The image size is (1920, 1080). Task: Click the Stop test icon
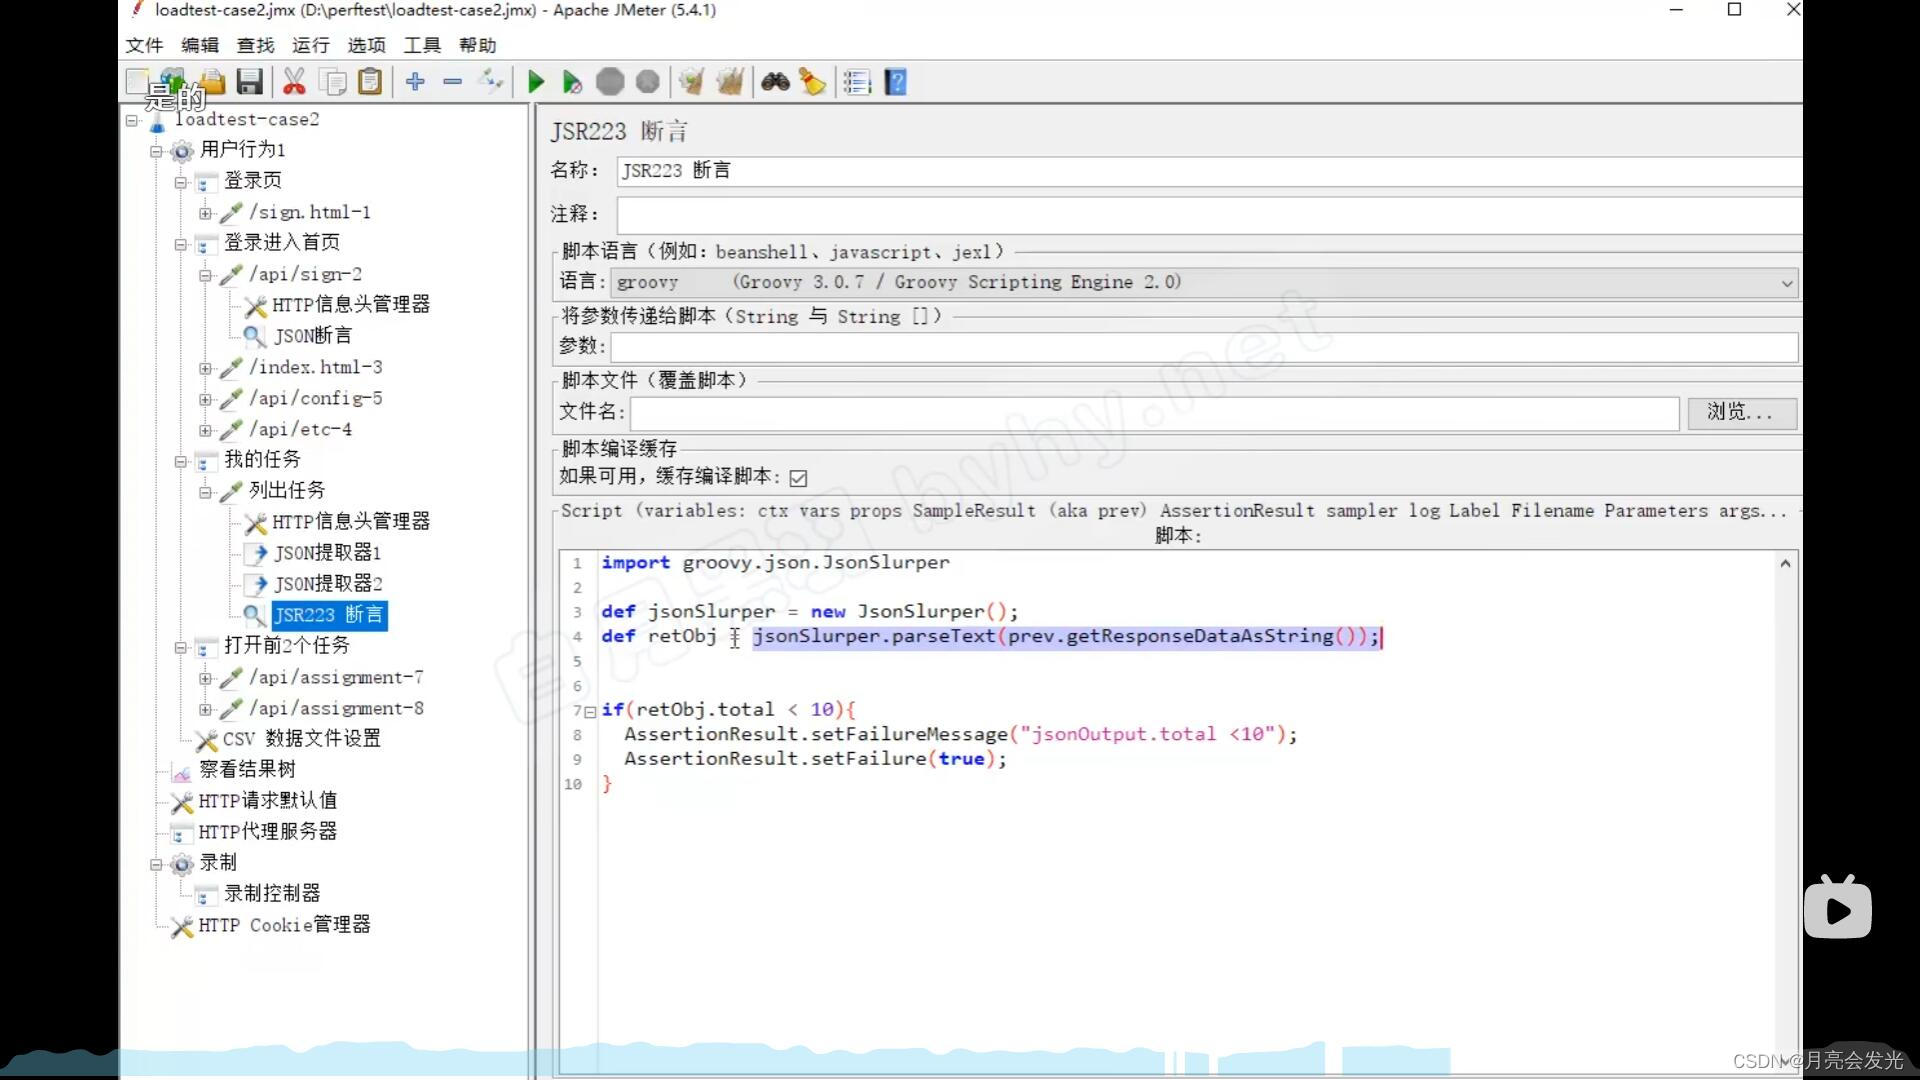pos(610,82)
